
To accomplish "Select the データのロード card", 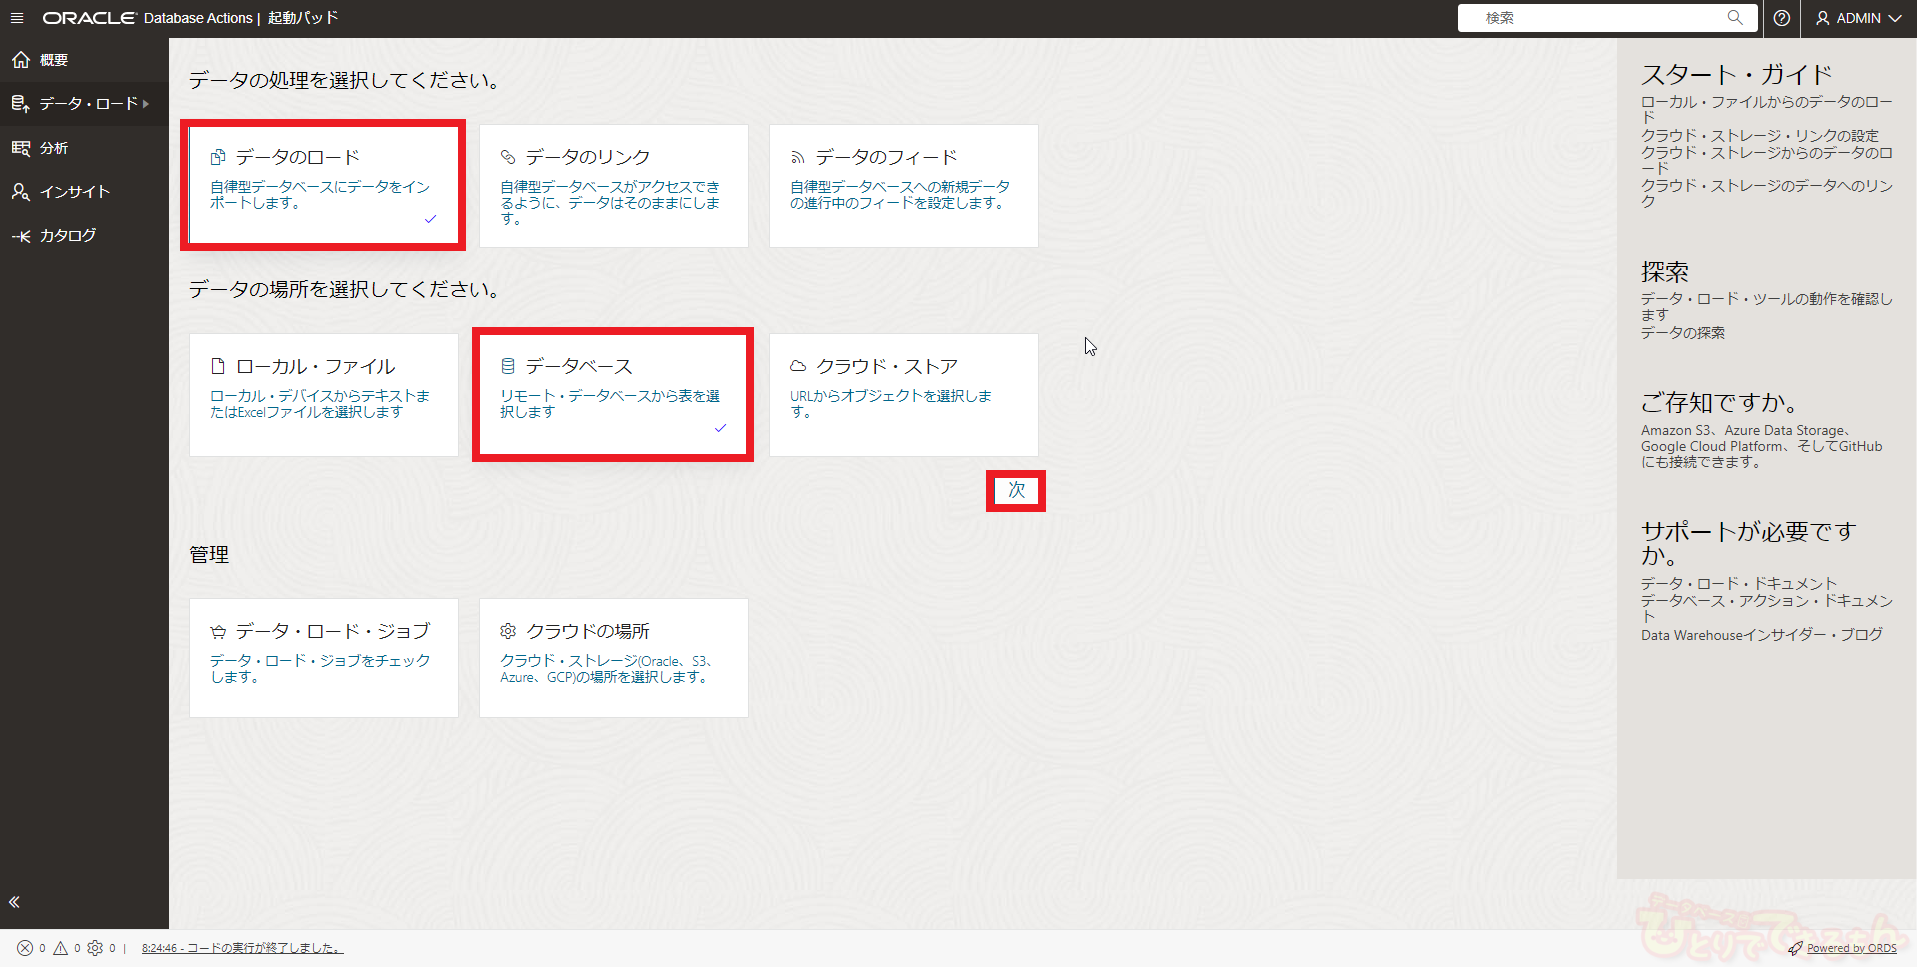I will 323,185.
